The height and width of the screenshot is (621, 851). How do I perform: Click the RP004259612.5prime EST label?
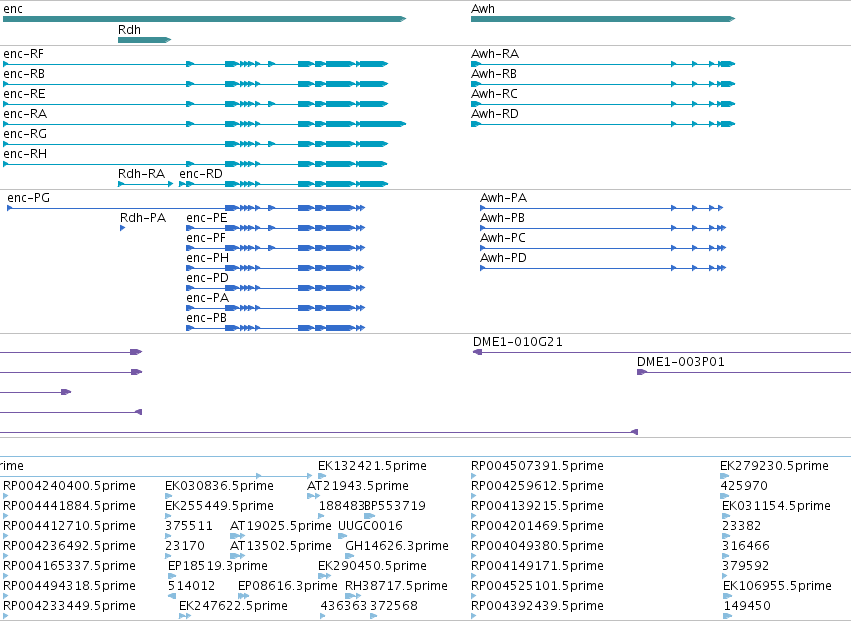(537, 486)
